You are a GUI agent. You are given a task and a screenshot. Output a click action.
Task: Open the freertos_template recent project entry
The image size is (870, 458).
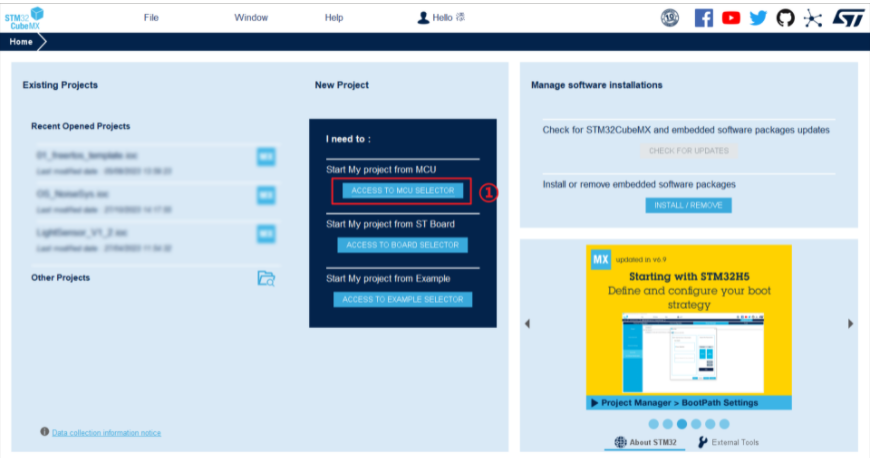(x=156, y=163)
